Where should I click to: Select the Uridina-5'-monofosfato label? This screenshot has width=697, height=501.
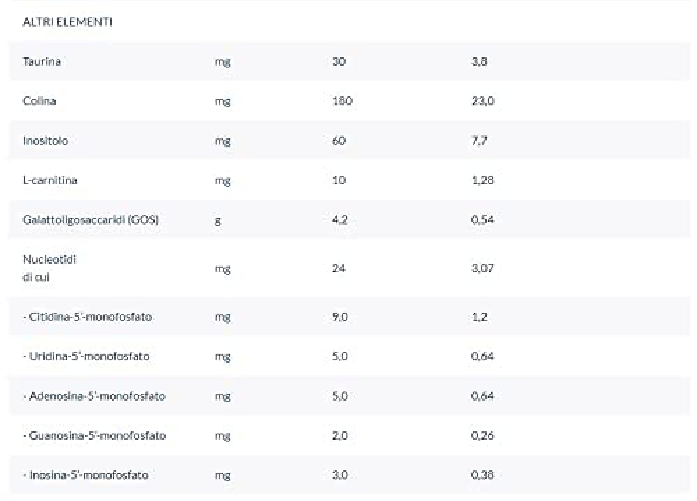click(x=89, y=356)
